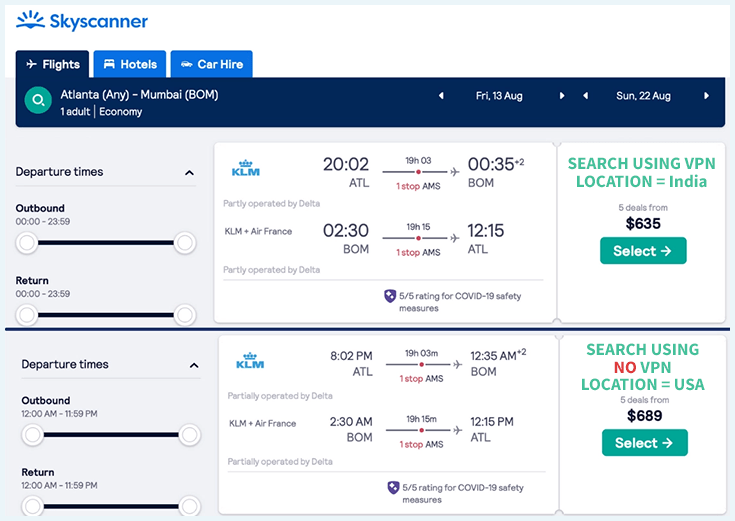
Task: Switch to the Hotels tab
Action: [130, 64]
